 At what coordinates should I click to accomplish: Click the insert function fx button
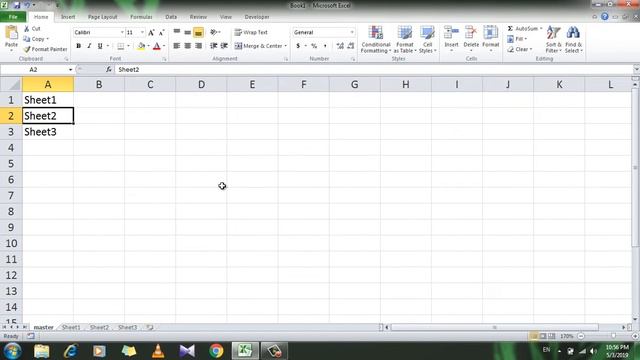(109, 69)
